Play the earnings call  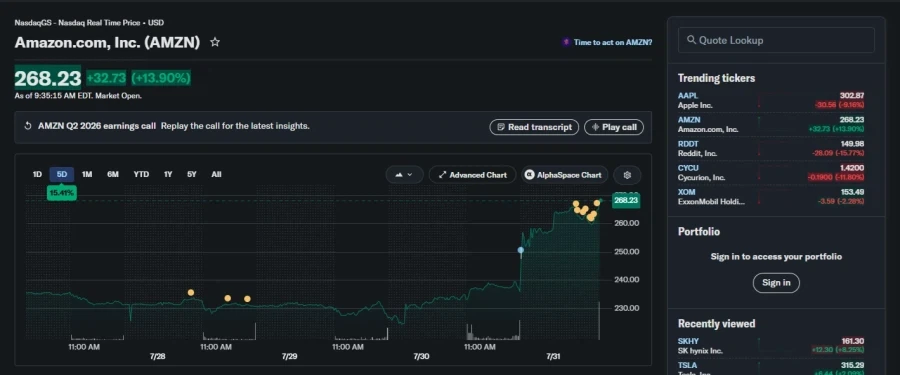point(614,127)
